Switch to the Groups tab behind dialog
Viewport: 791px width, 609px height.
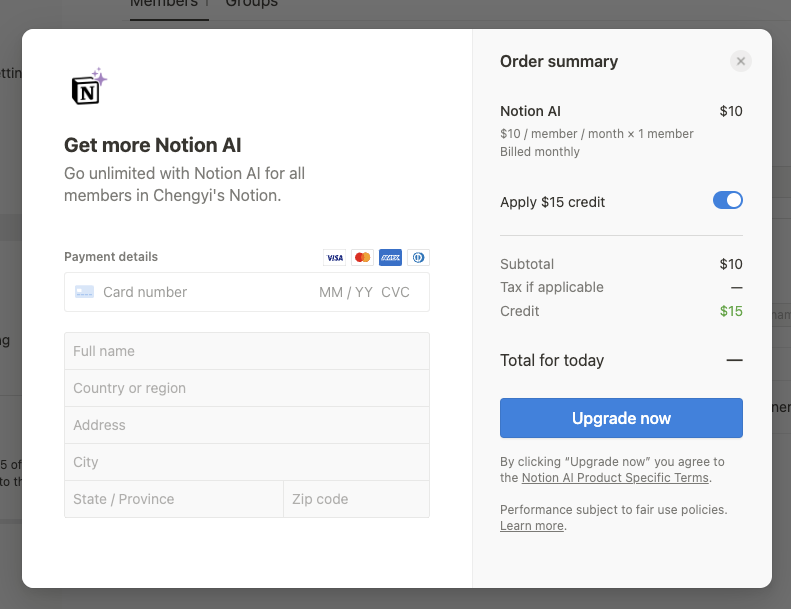(251, 4)
